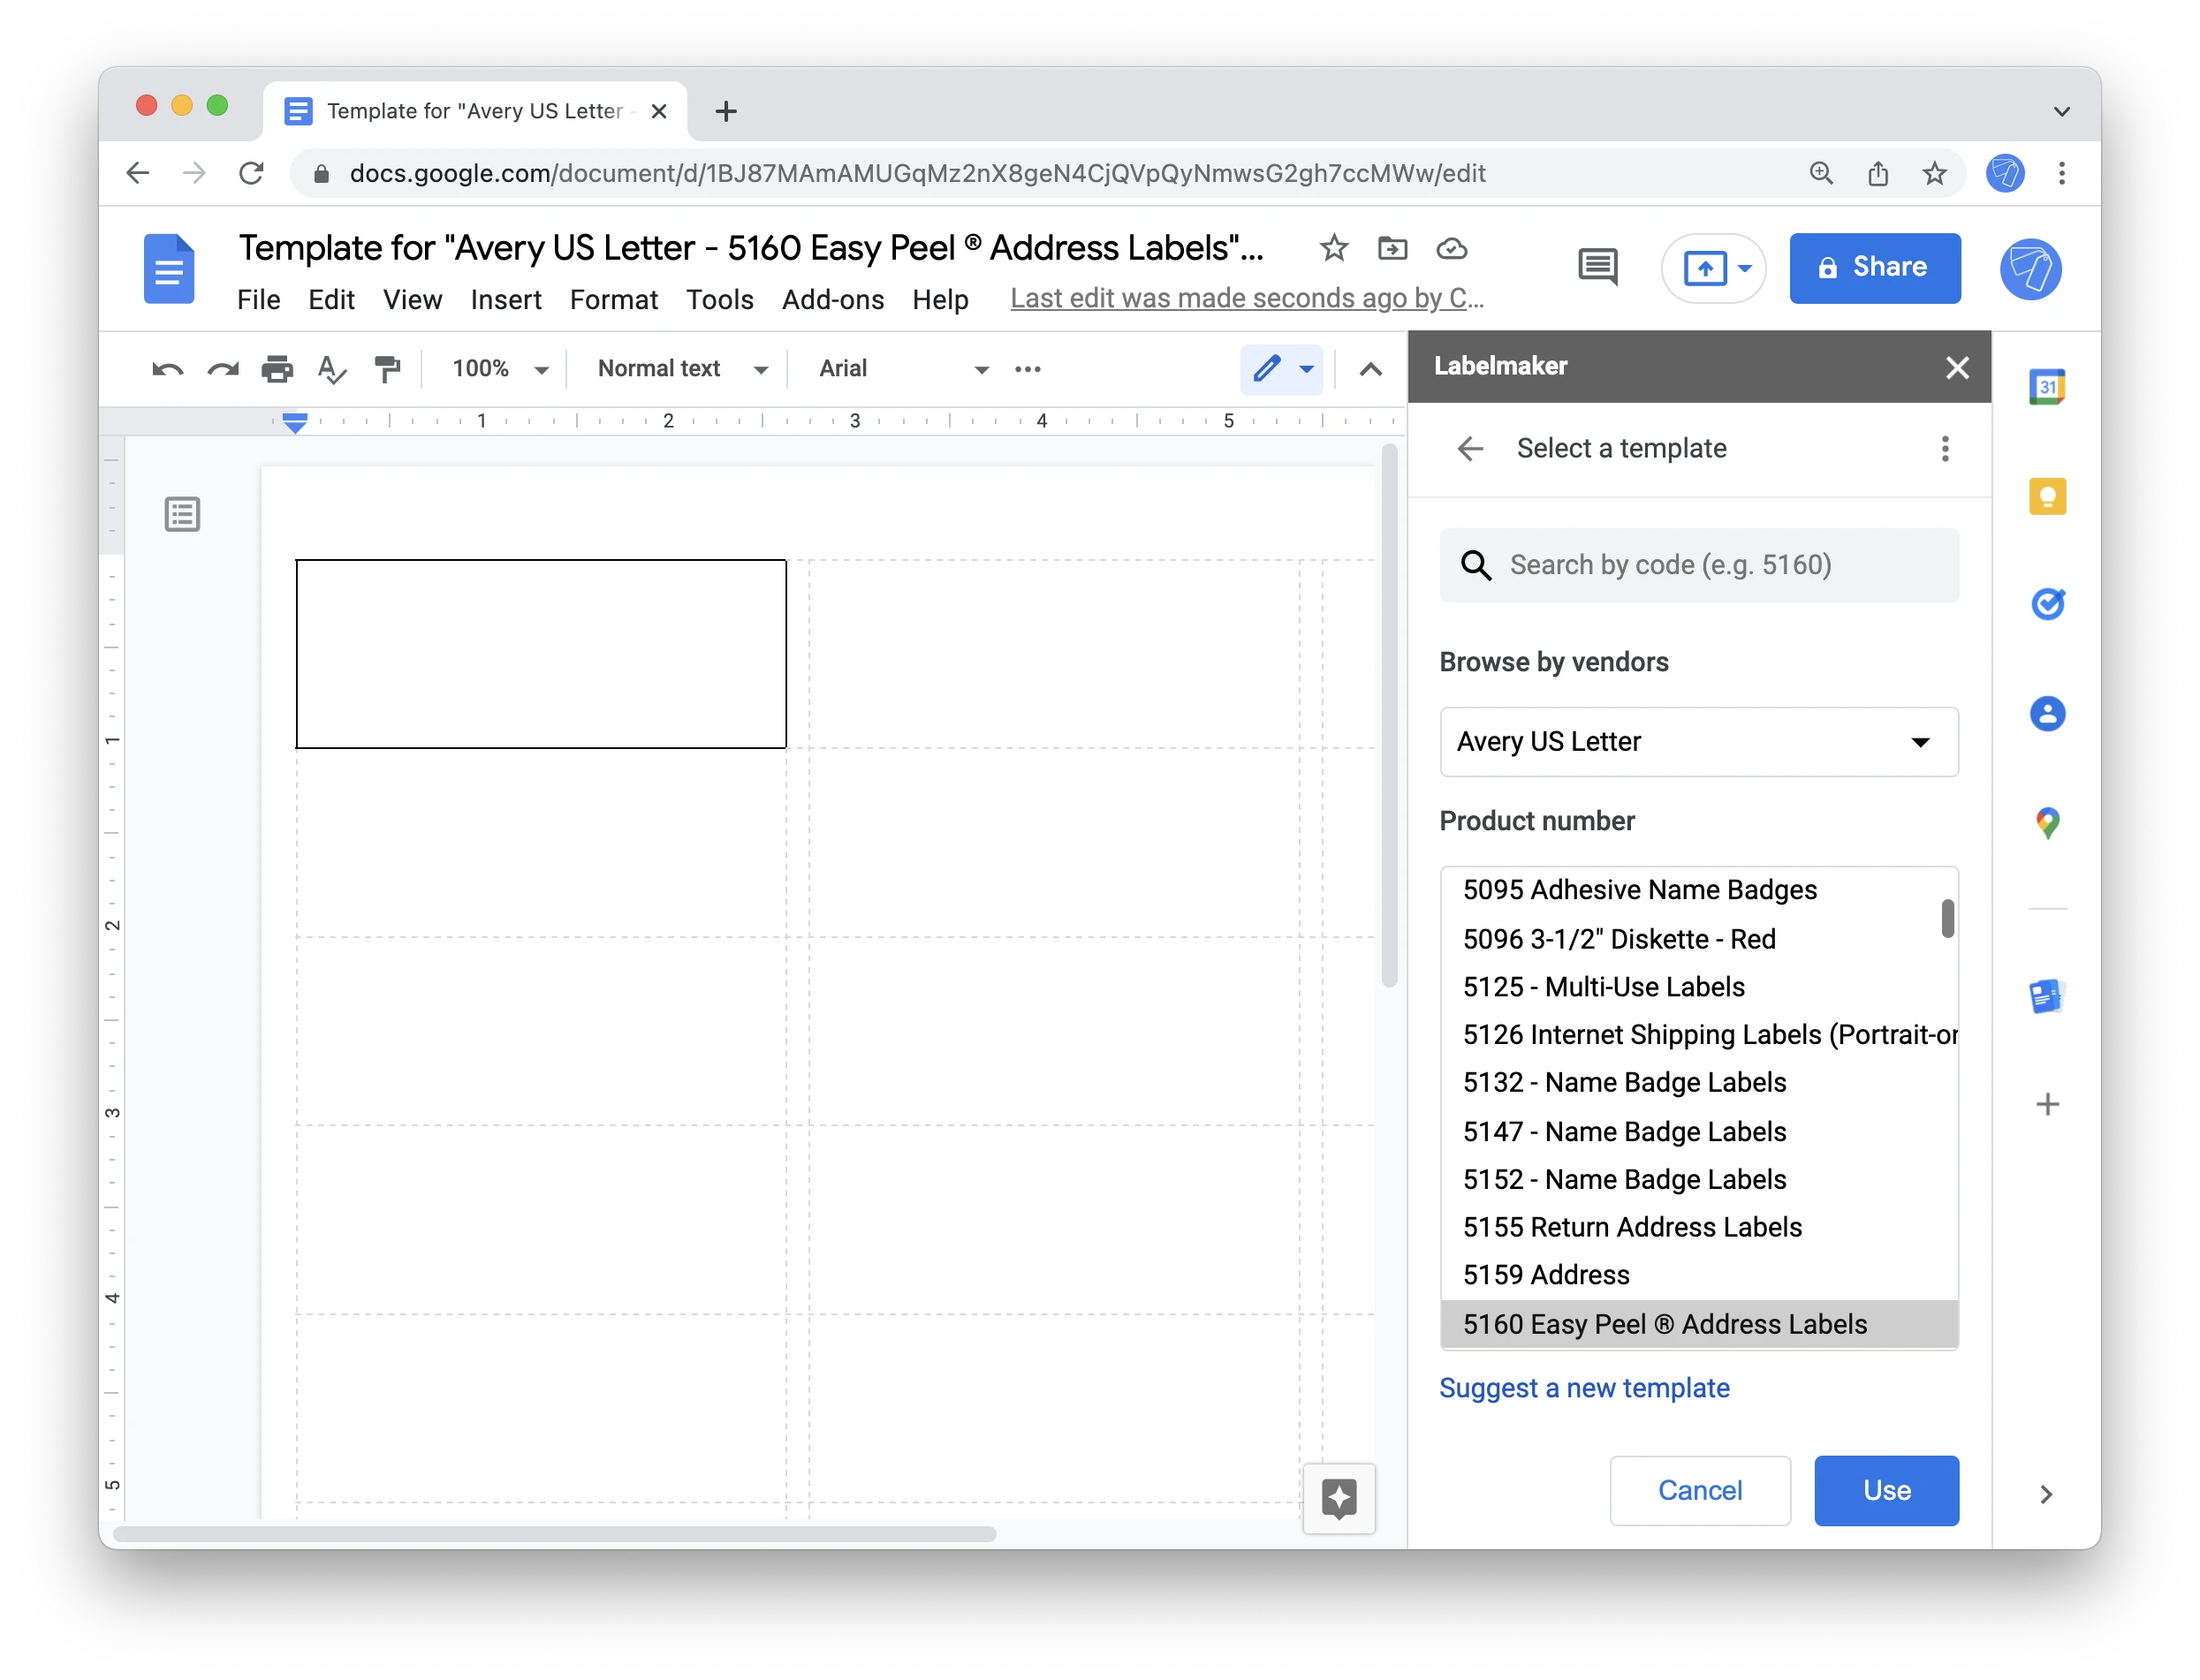Expand the font selector Arial dropdown

(976, 369)
